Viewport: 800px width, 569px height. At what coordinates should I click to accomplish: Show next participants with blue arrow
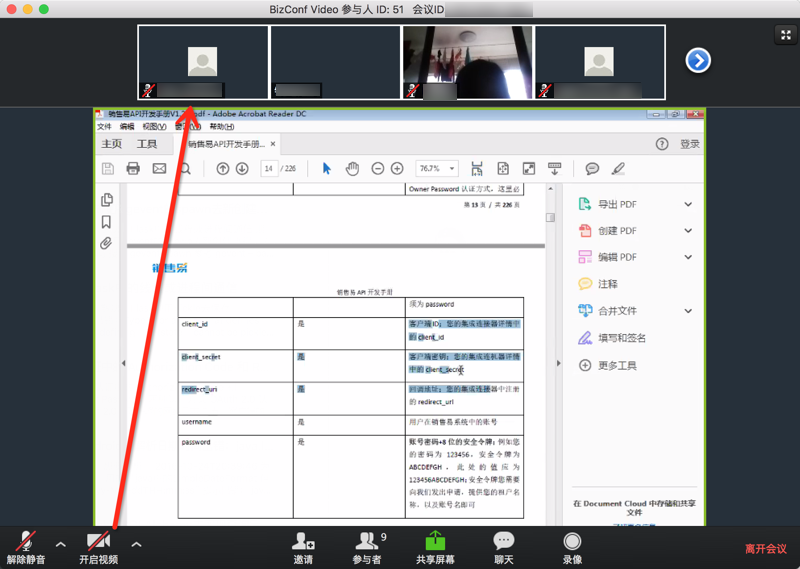tap(697, 60)
